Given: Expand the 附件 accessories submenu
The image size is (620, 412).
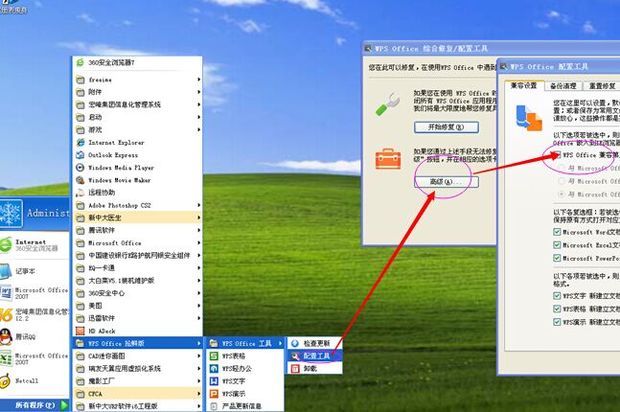Looking at the screenshot, I should 137,92.
